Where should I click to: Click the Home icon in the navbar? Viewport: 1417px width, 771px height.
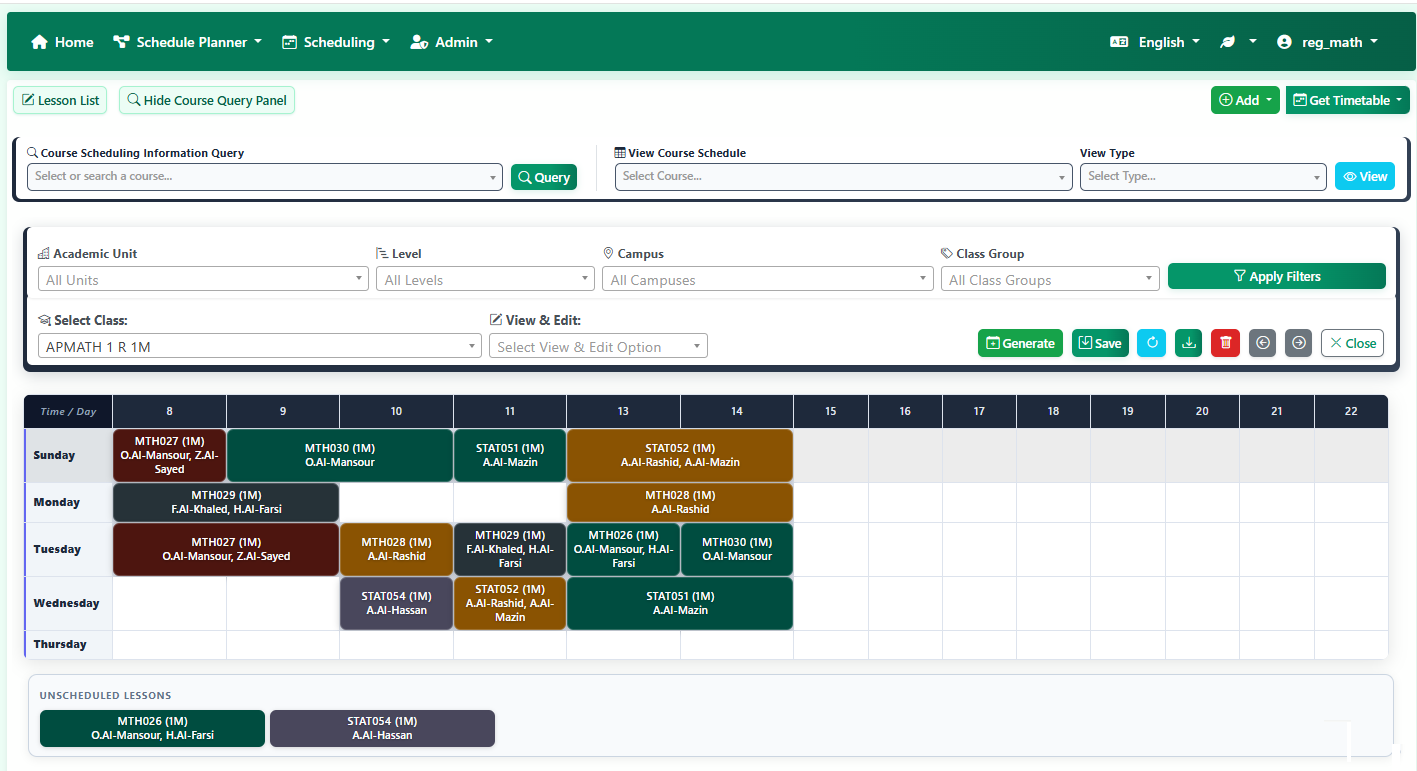tap(39, 41)
